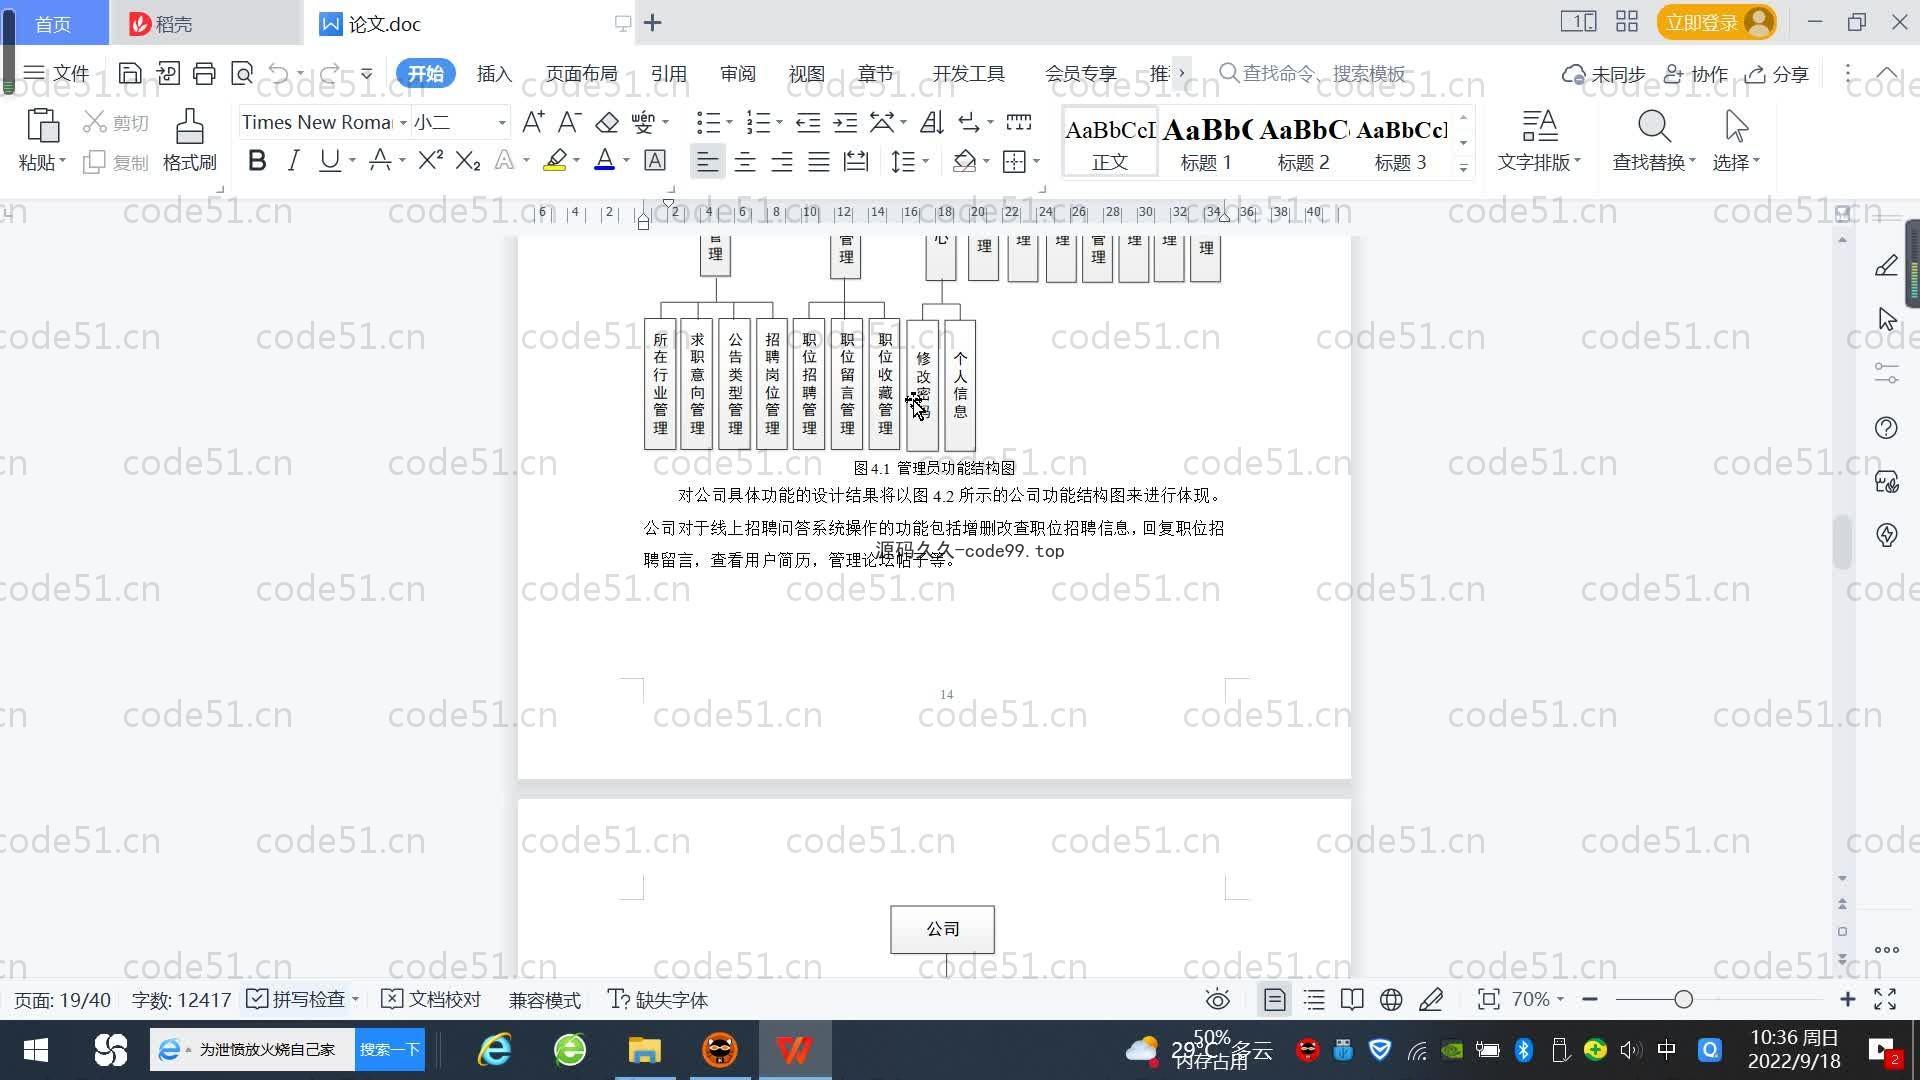The image size is (1920, 1080).
Task: Open print preview icon
Action: point(242,73)
